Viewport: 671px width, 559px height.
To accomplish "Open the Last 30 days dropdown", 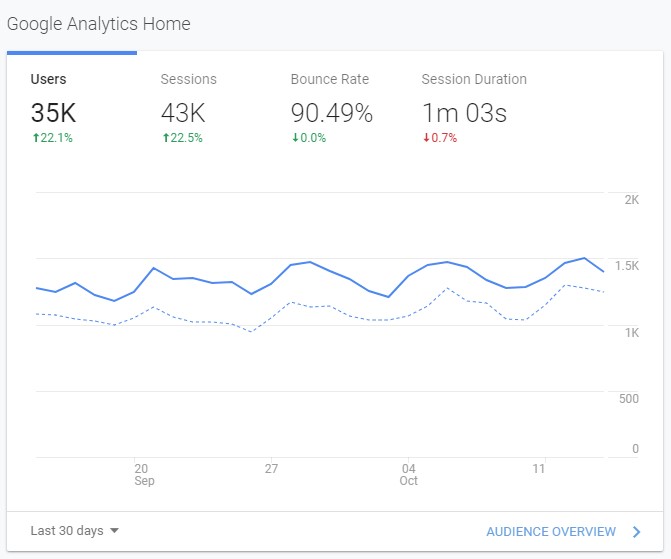I will click(x=74, y=531).
